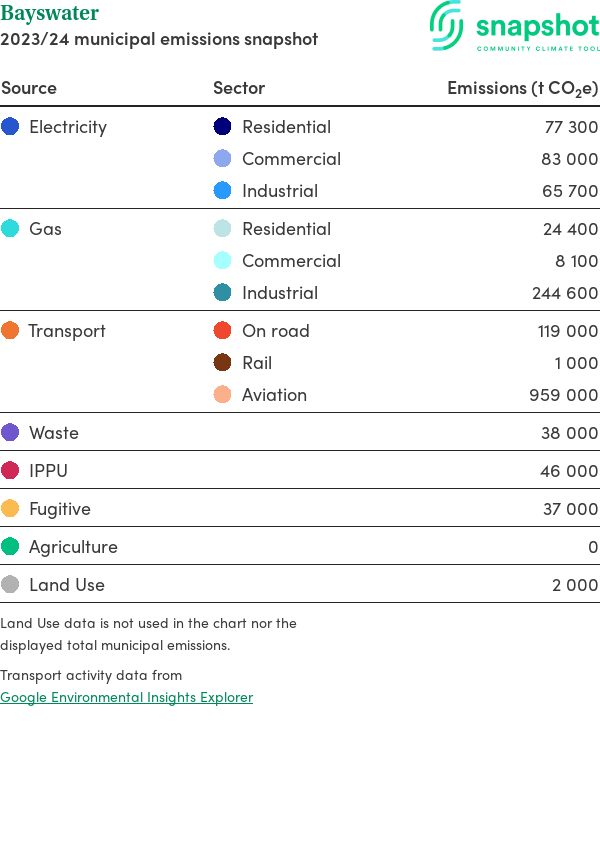Click the Snapshot logo icon

(447, 25)
